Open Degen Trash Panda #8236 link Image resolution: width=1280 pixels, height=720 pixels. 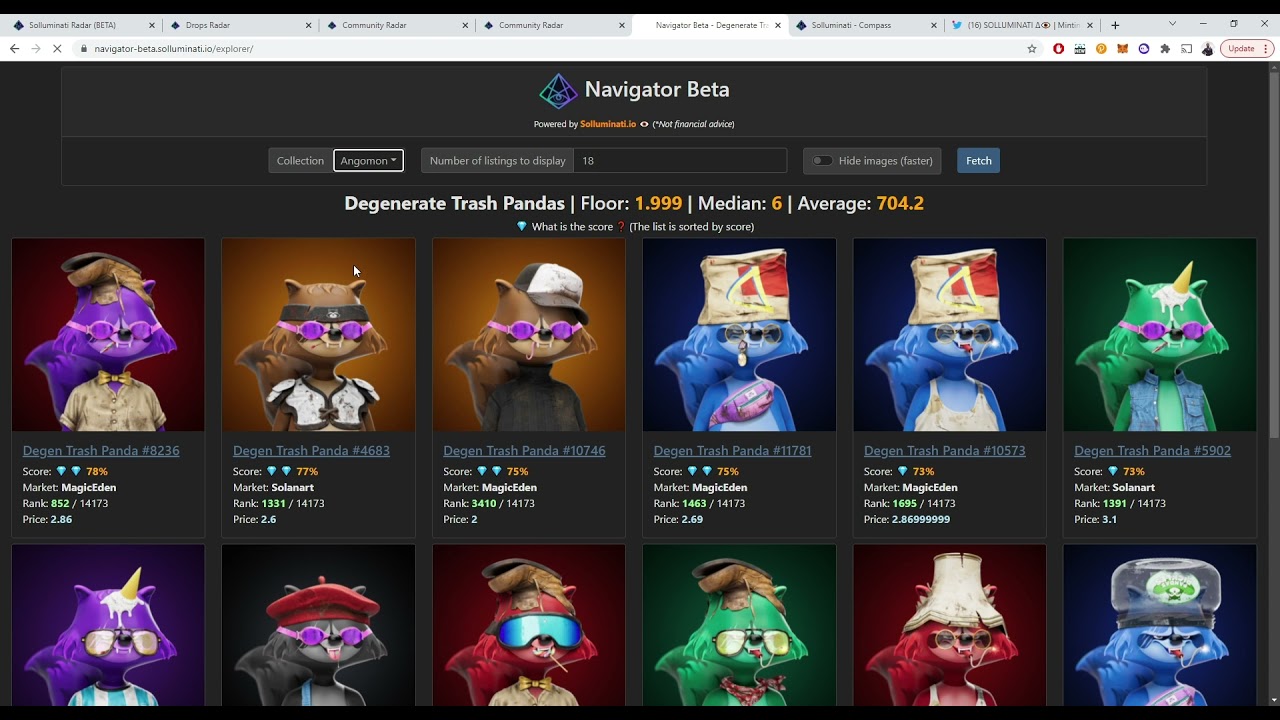101,451
